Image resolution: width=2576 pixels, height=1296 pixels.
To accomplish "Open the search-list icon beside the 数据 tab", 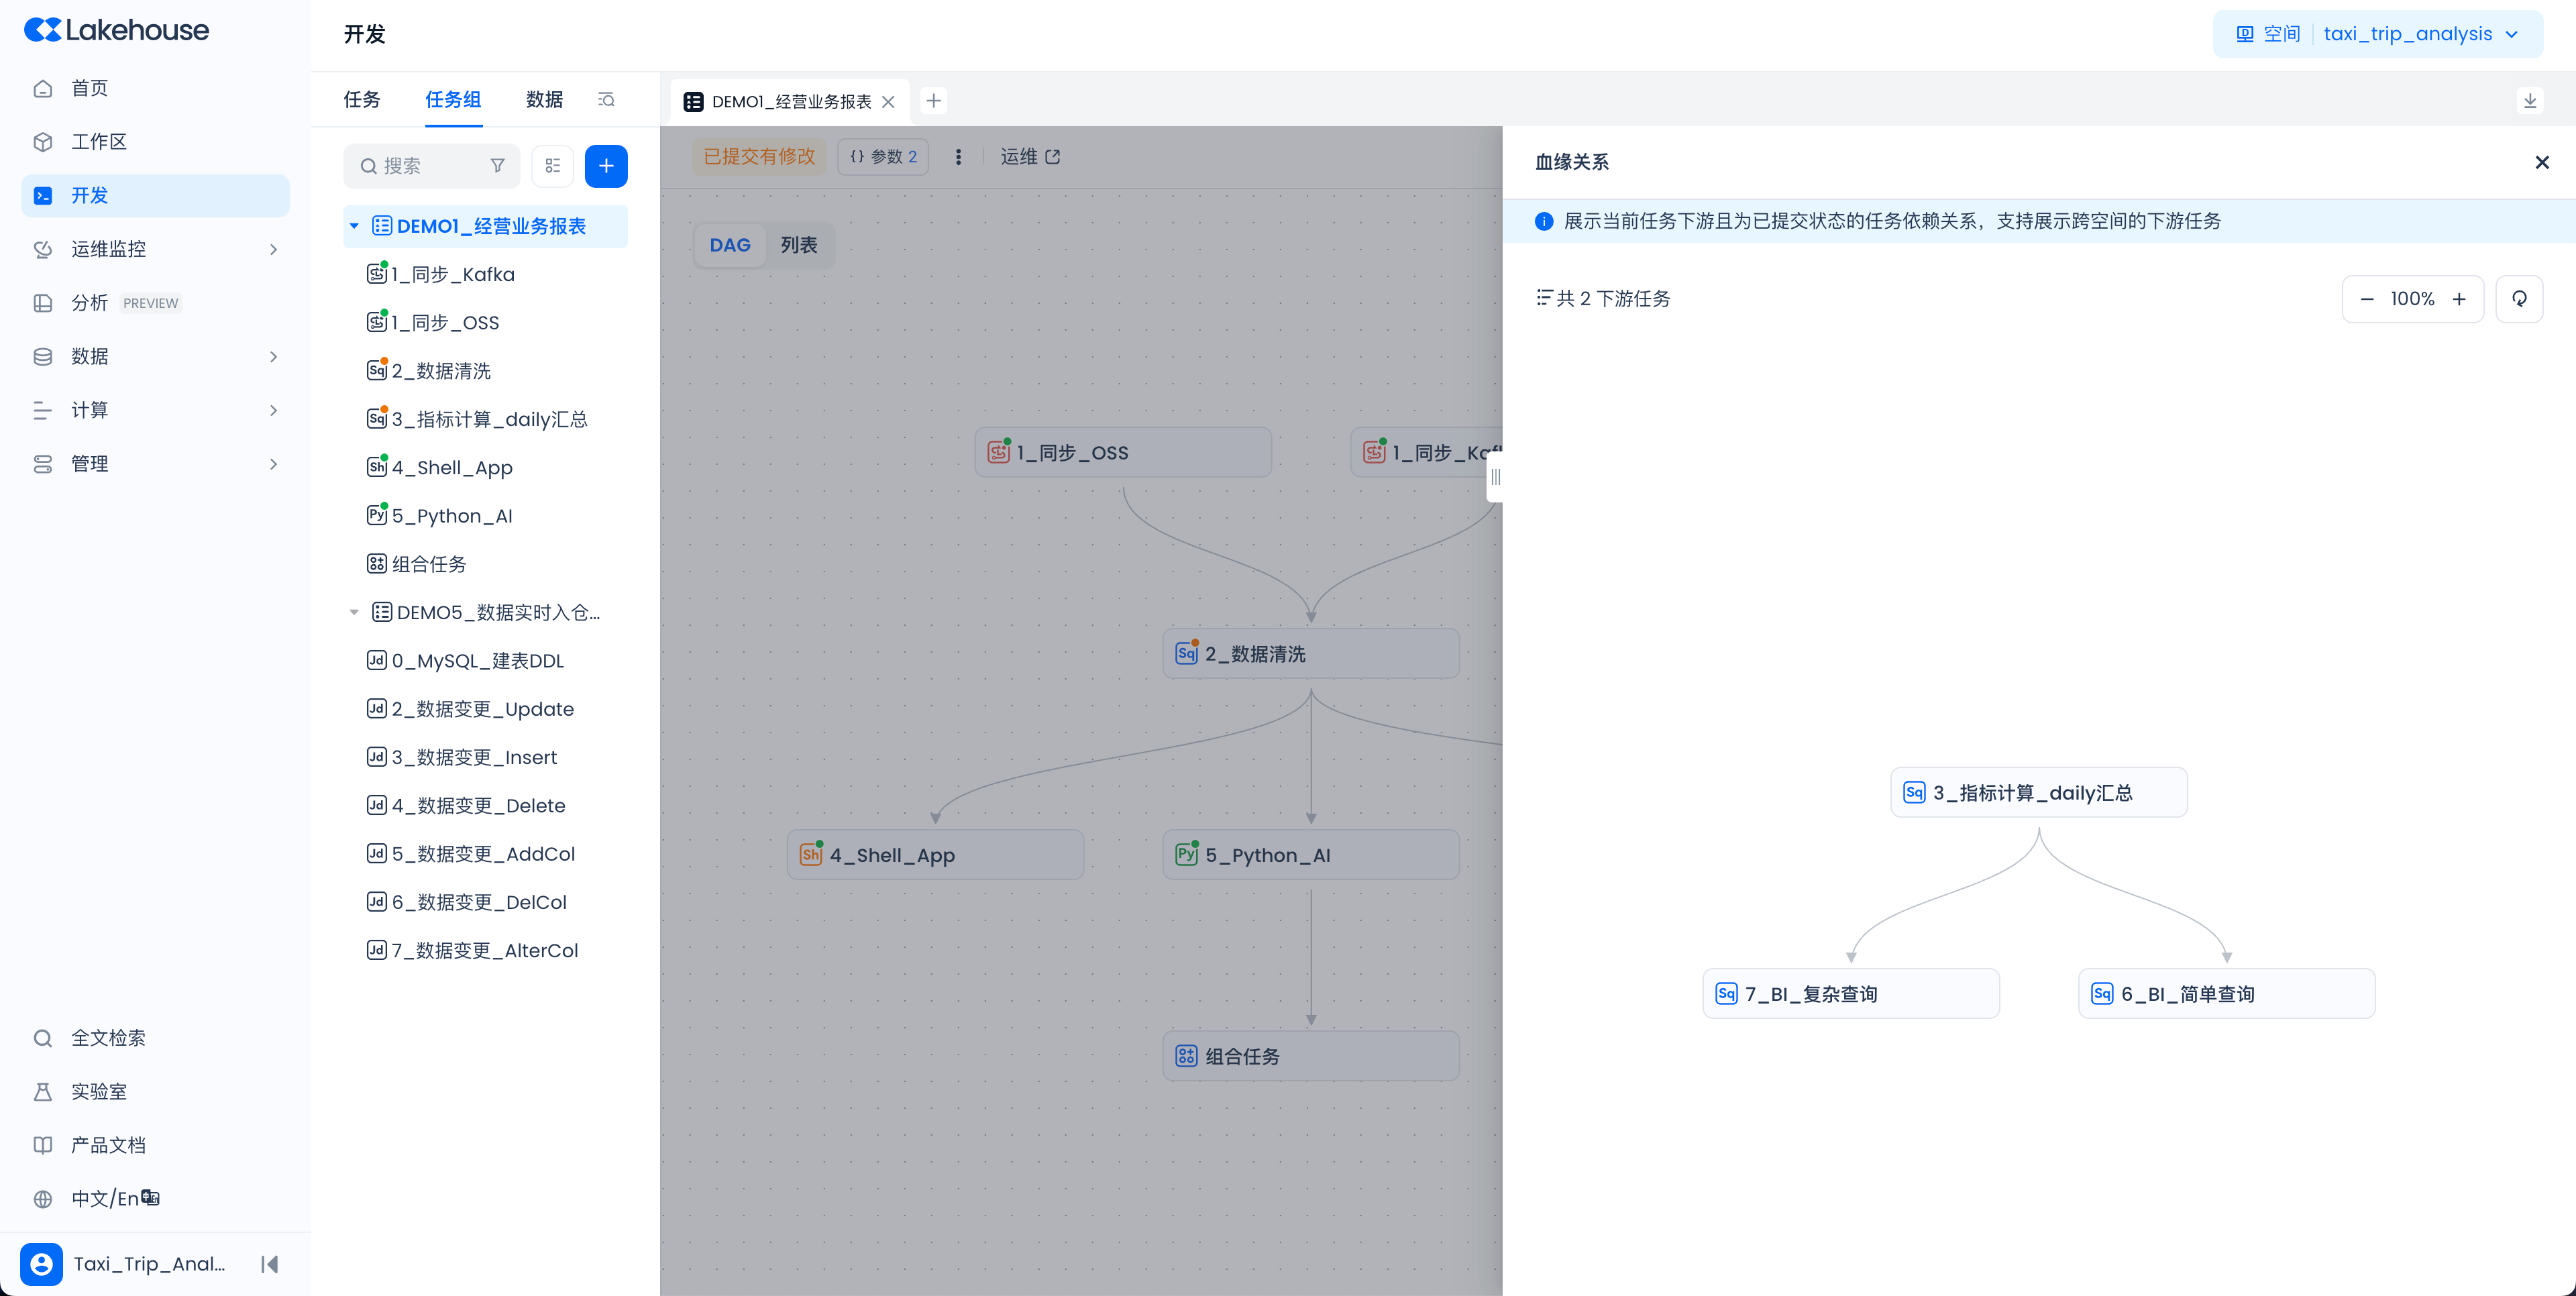I will point(606,100).
